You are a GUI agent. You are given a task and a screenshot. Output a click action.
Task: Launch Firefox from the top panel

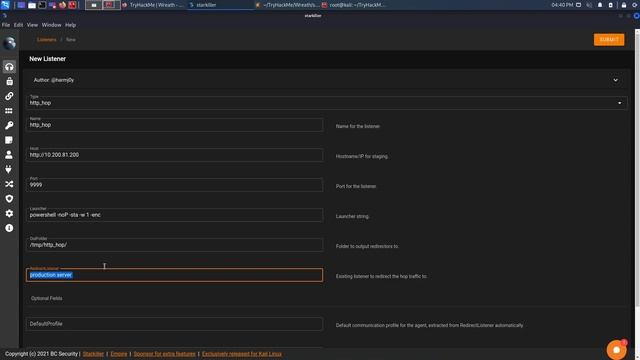62,5
